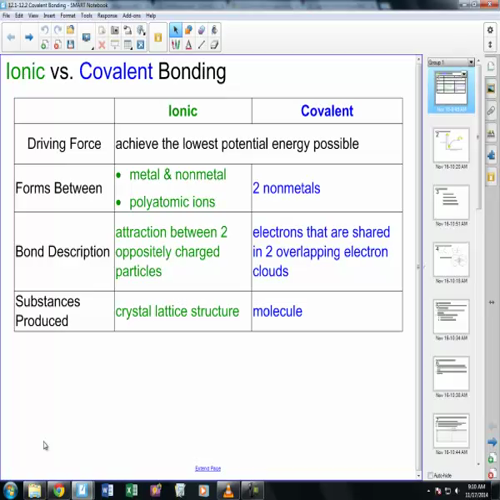Move toolbar with the up-down arrow icon
The height and width of the screenshot is (500, 500).
click(x=490, y=44)
